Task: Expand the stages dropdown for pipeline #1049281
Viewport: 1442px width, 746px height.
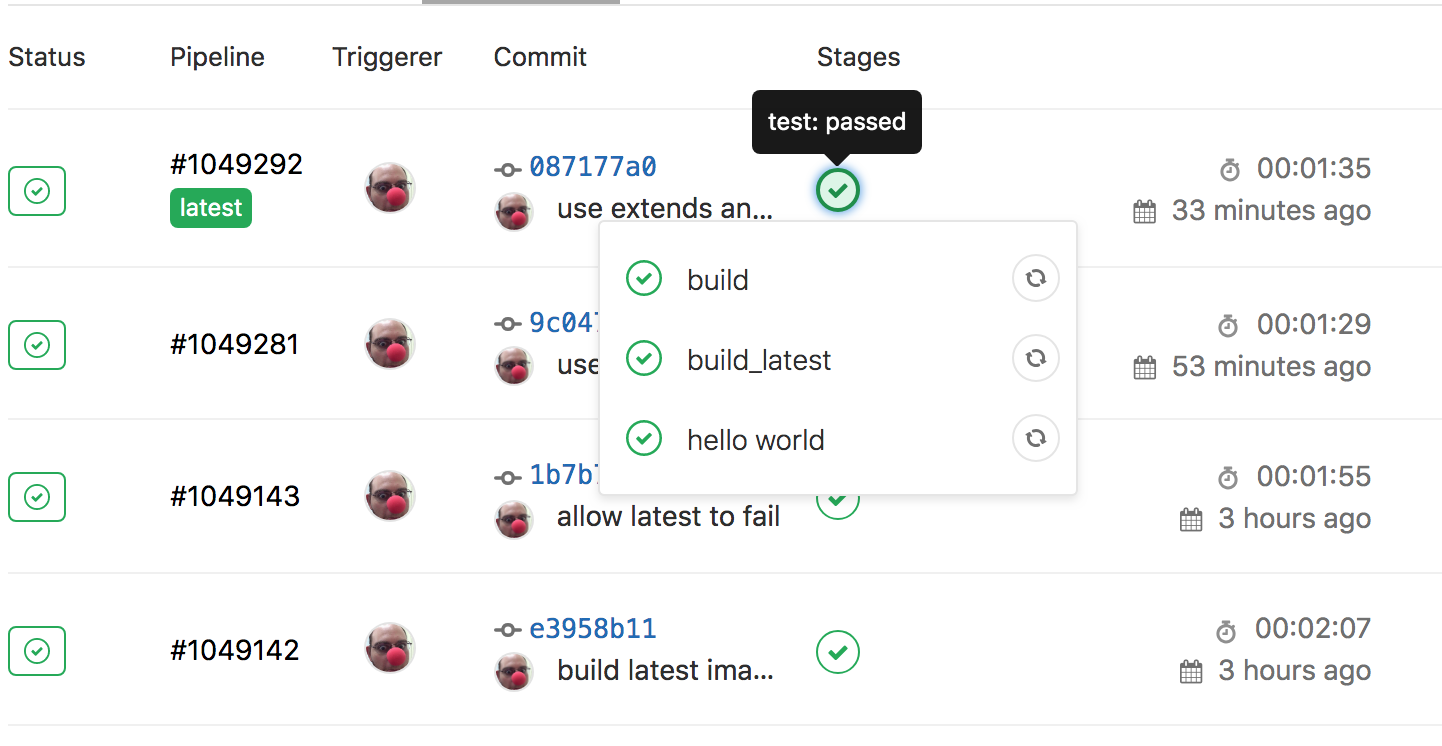Action: click(837, 345)
